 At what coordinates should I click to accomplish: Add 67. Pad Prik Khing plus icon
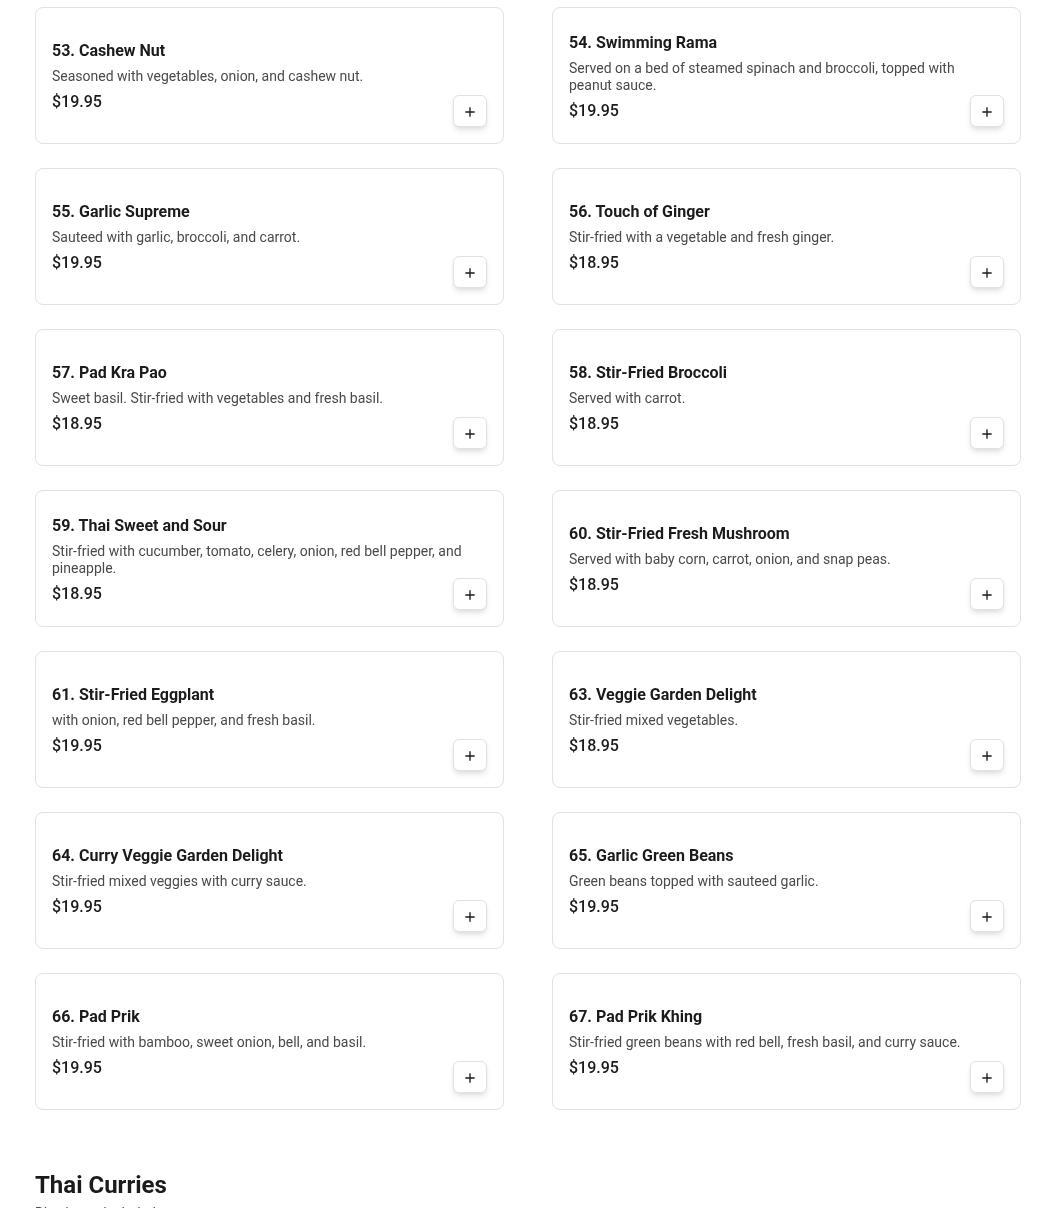(x=987, y=1078)
